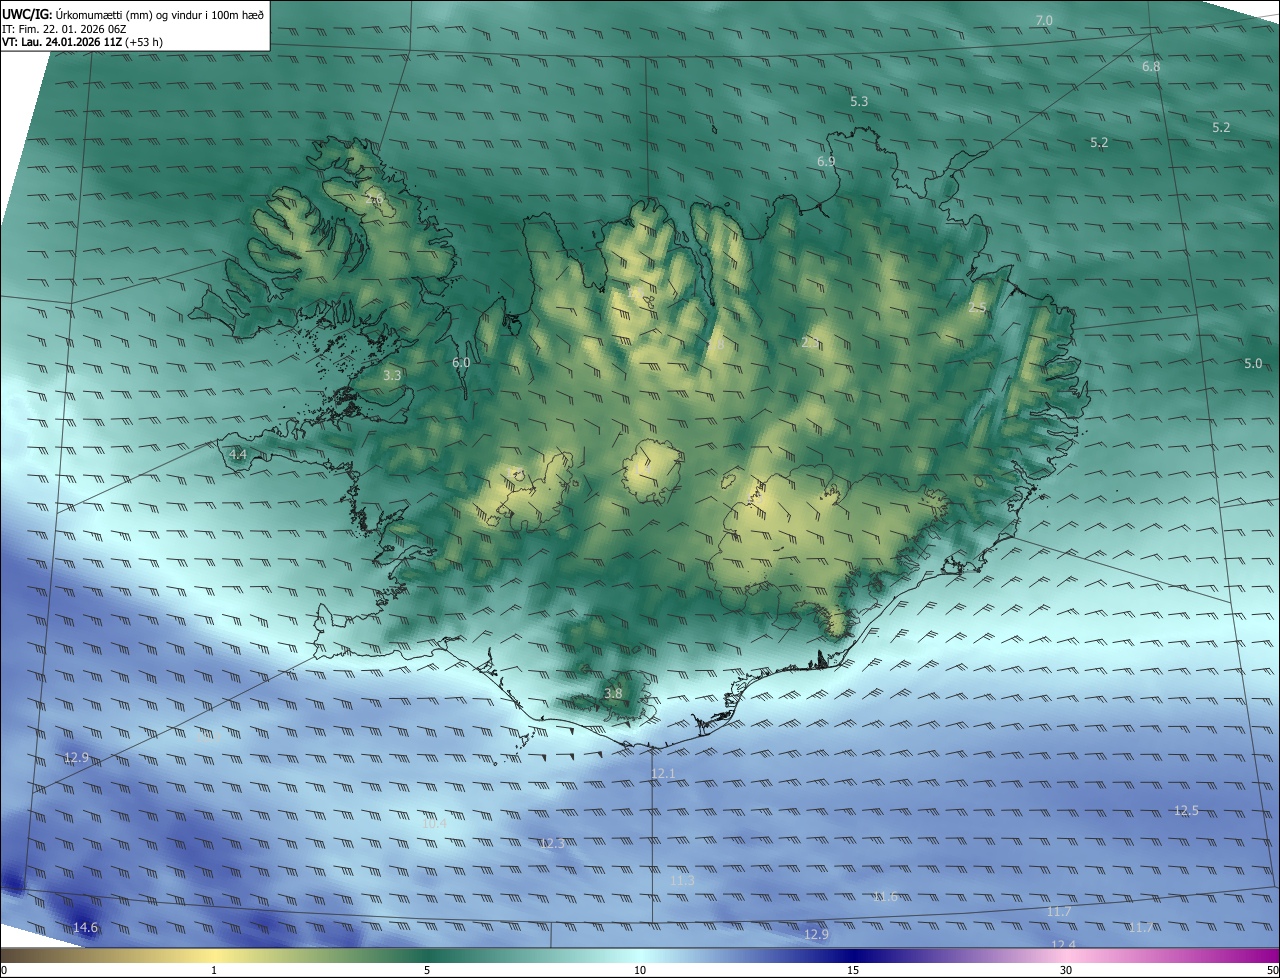The image size is (1280, 978).
Task: Click the precipitation value 11.6 on the map
Action: click(x=885, y=897)
